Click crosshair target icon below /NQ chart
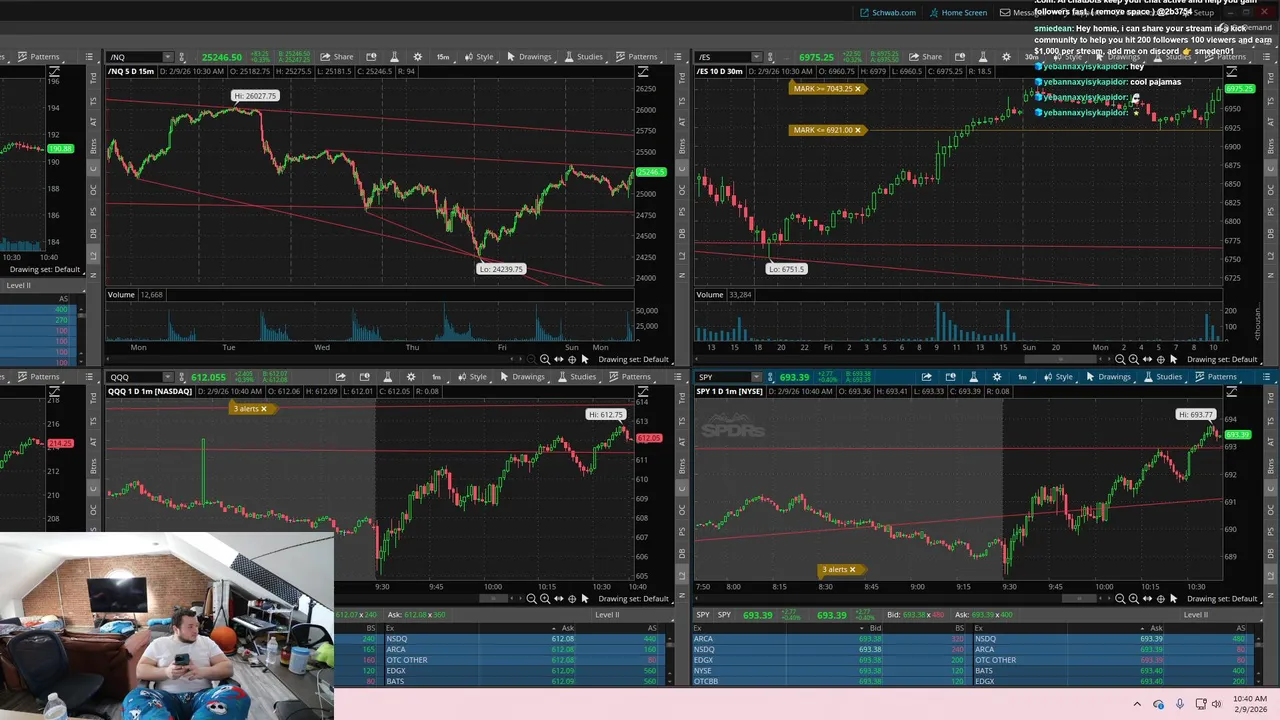Viewport: 1280px width, 720px height. (x=572, y=359)
